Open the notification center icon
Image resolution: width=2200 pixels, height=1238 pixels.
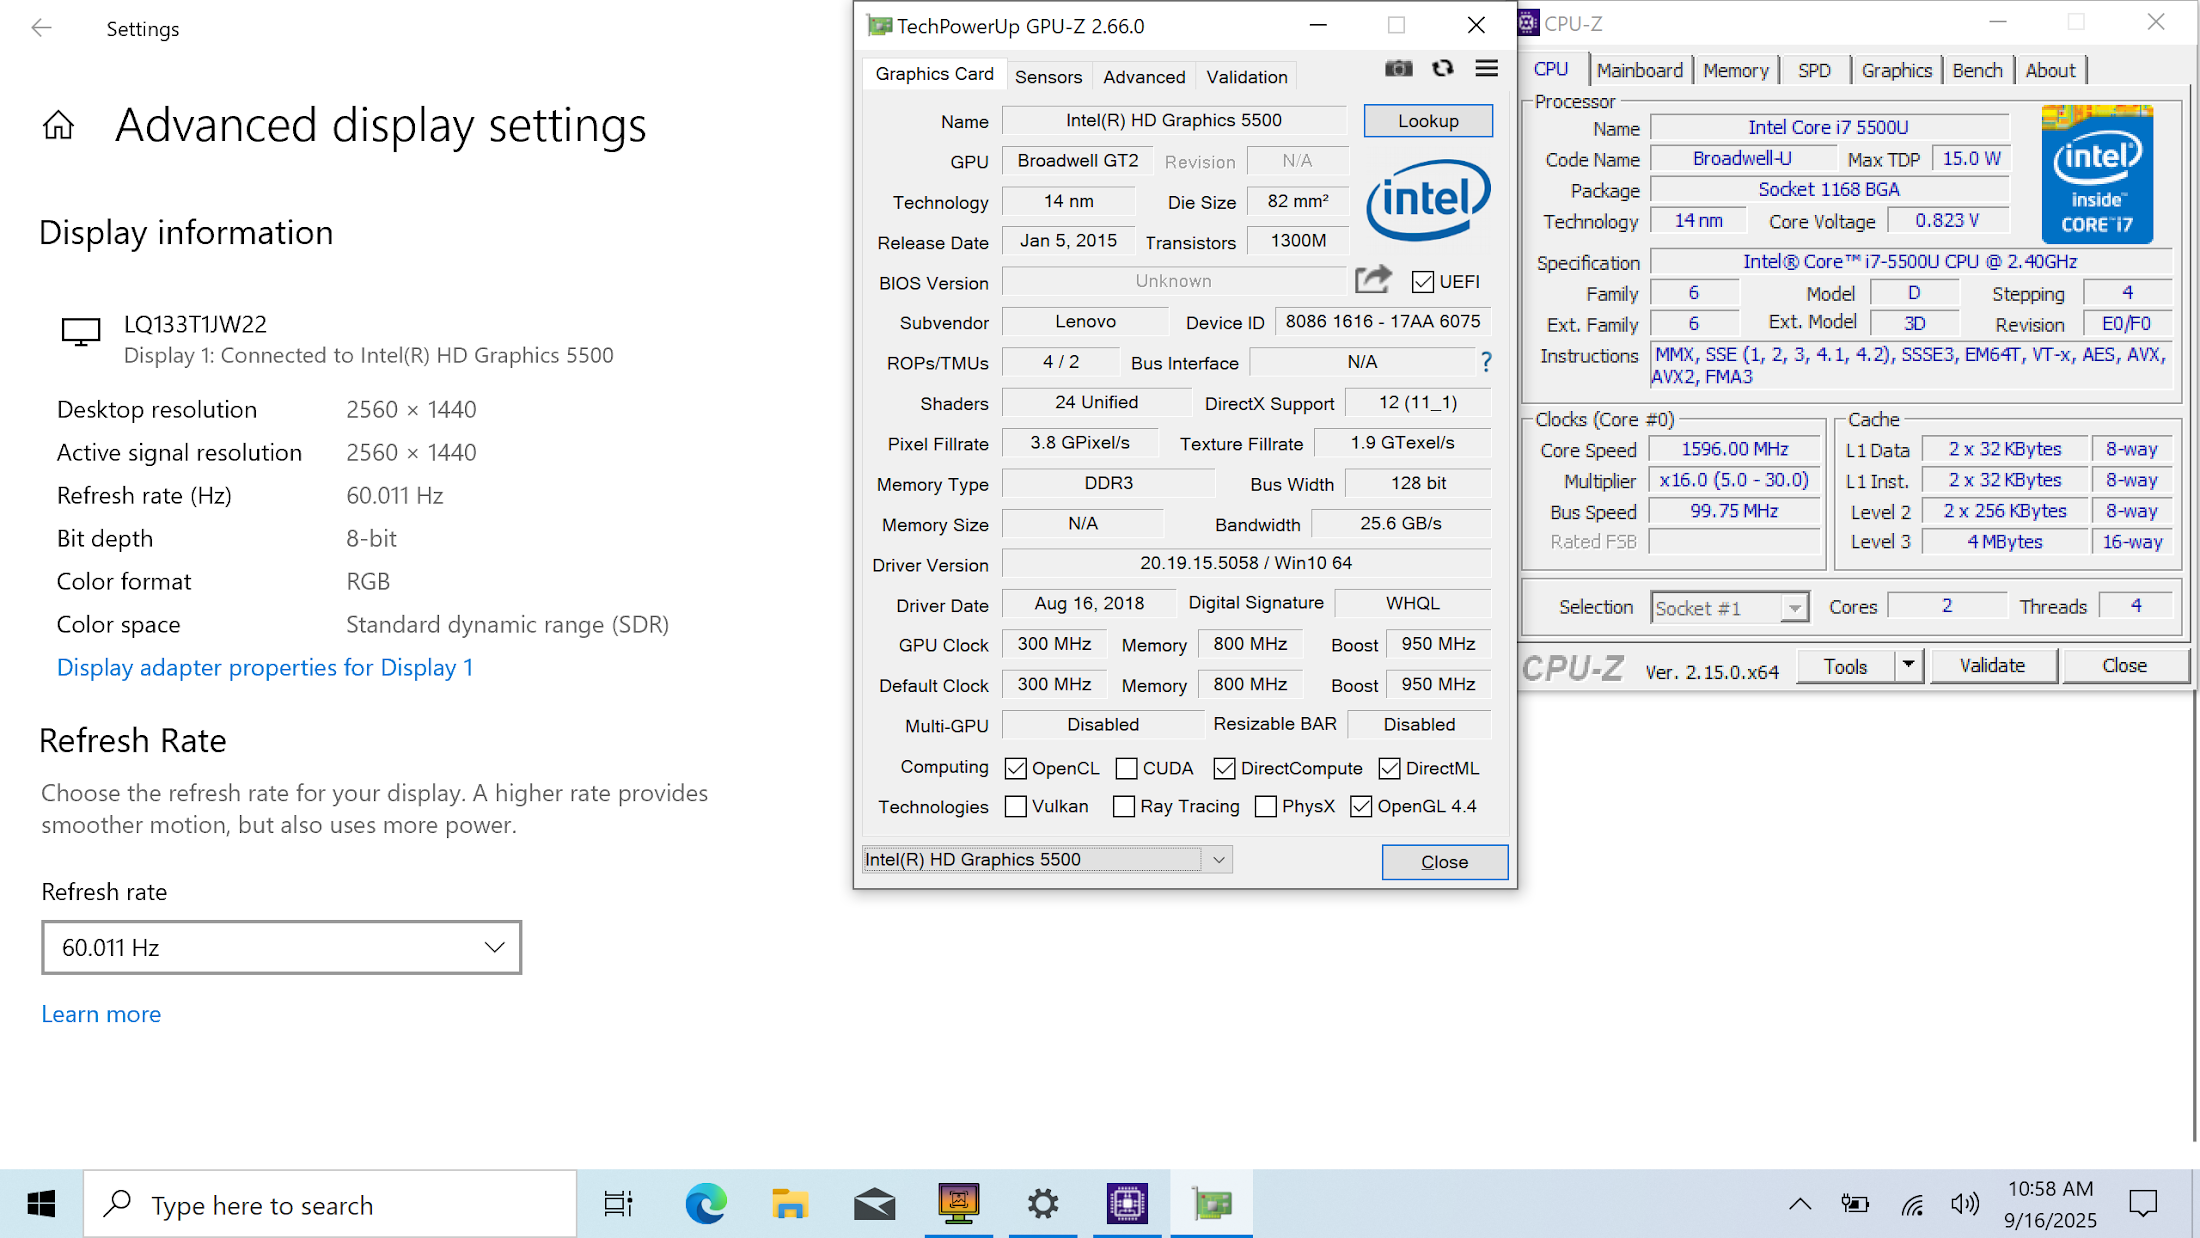[2143, 1204]
